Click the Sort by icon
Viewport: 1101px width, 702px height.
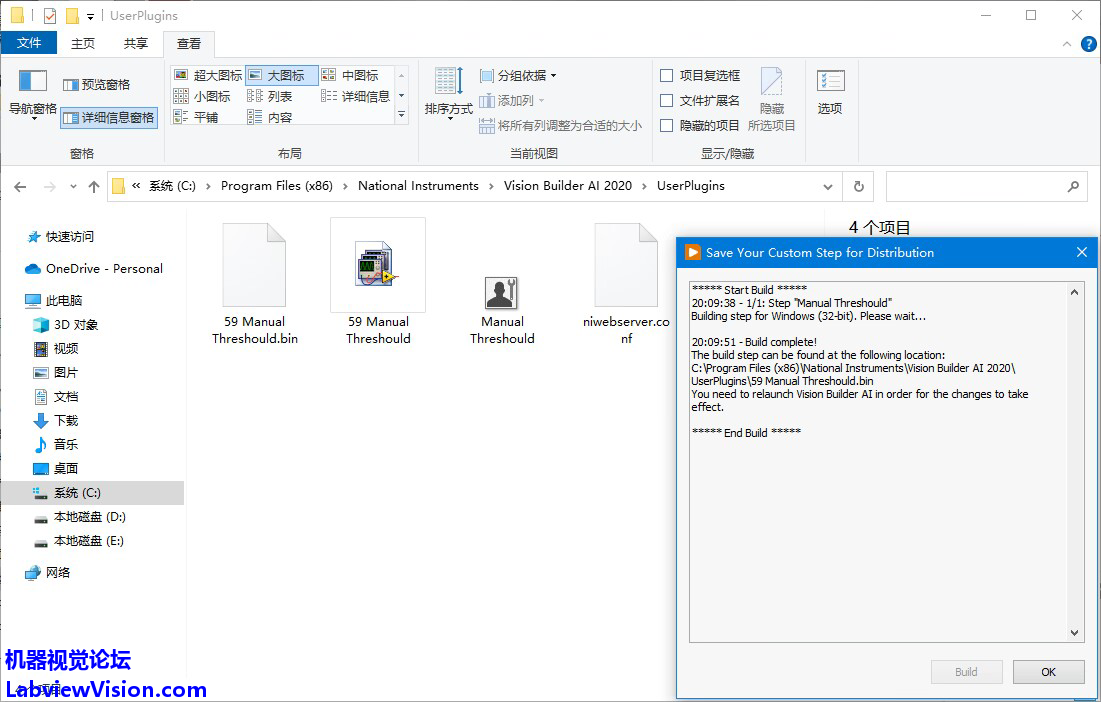(x=448, y=82)
